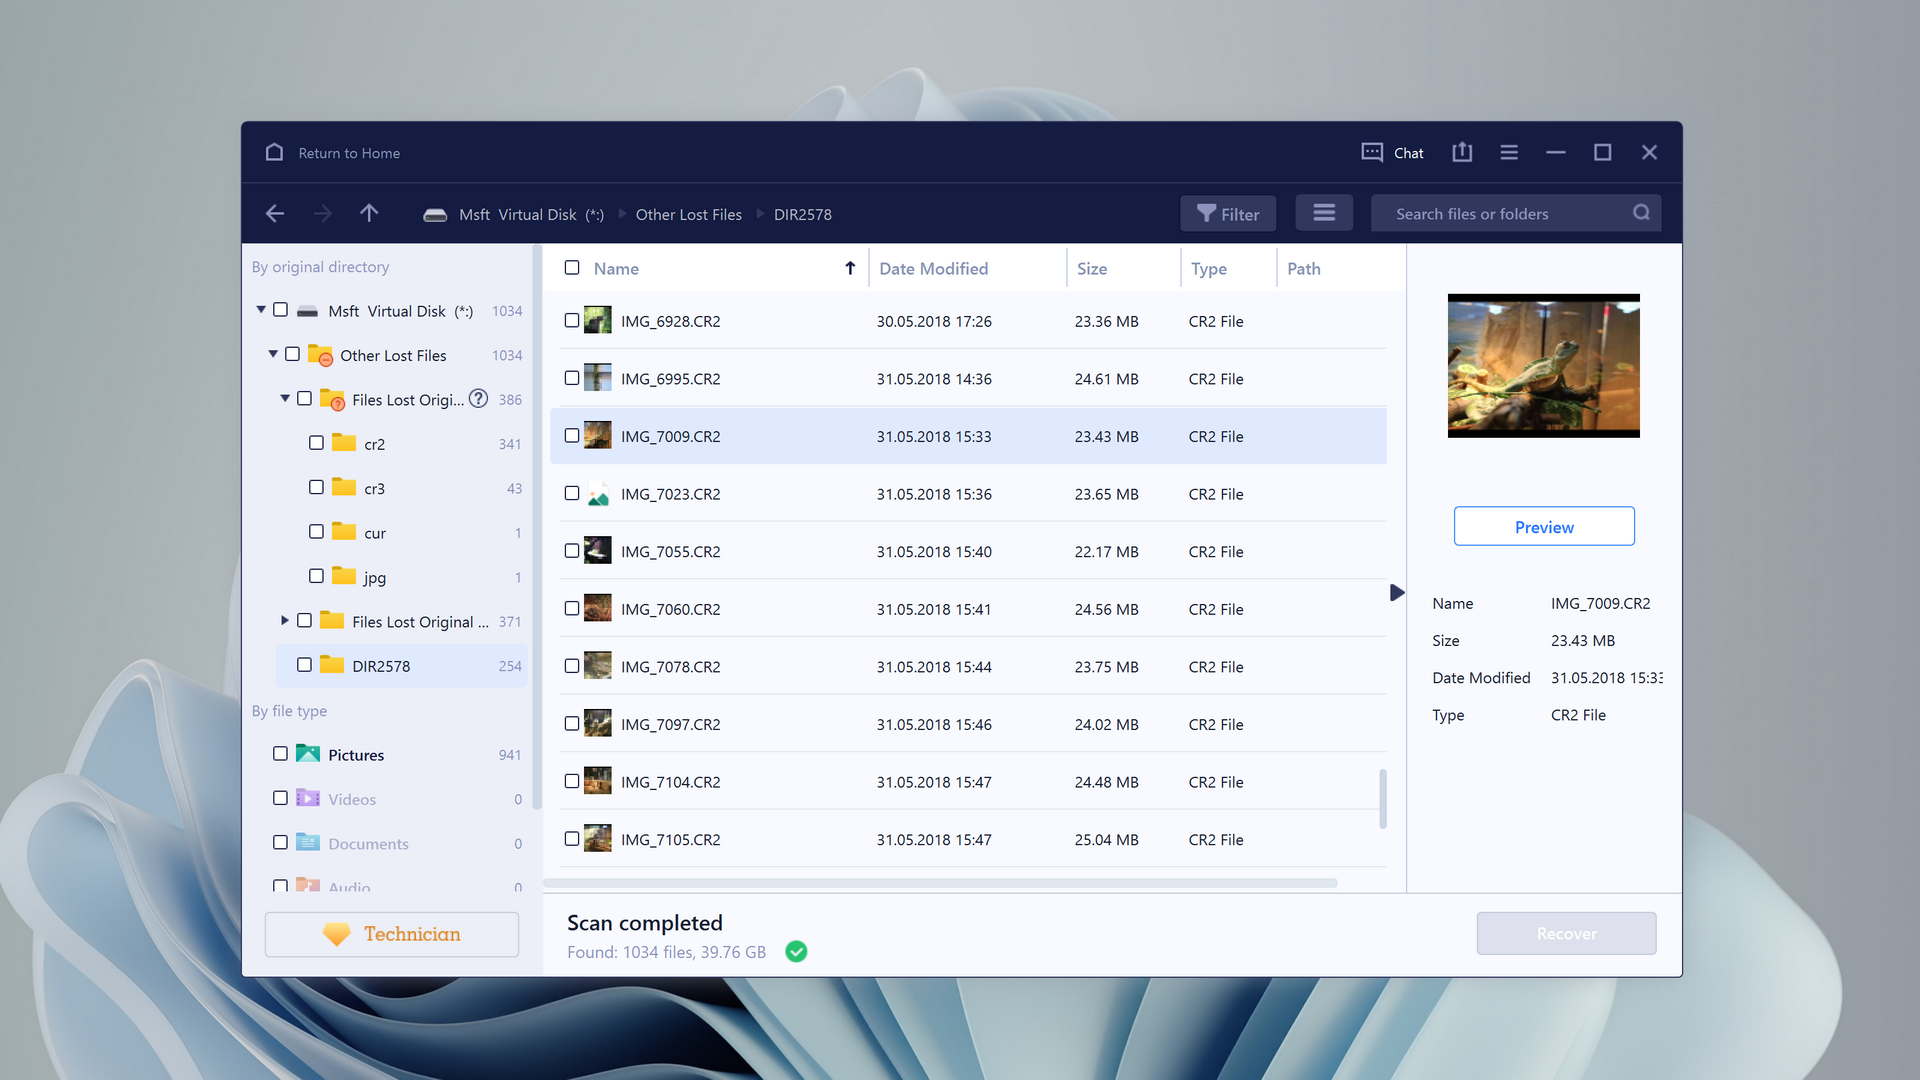Select the DIR2578 folder in tree

pos(401,665)
